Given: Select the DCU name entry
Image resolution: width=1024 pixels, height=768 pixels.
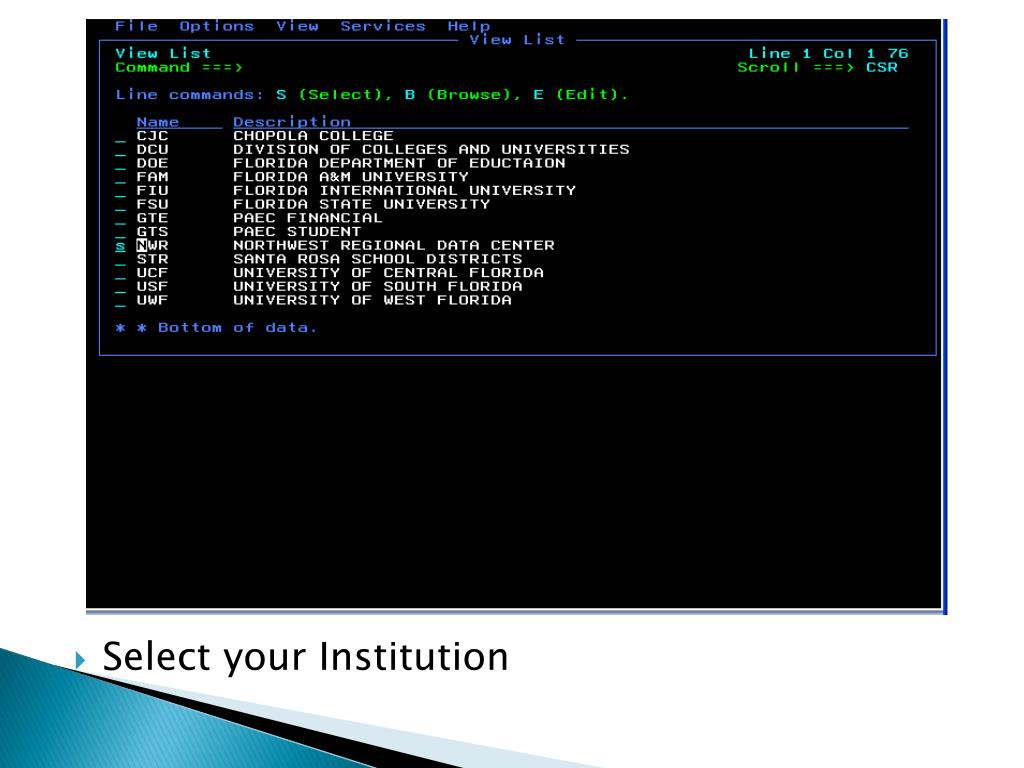Looking at the screenshot, I should [152, 150].
